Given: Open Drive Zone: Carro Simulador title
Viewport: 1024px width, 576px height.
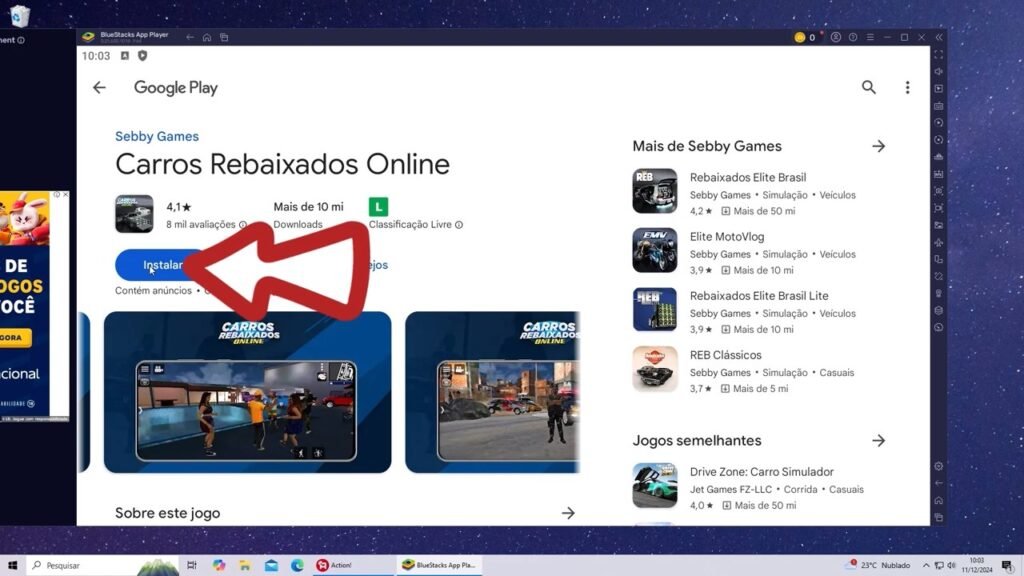Looking at the screenshot, I should click(x=761, y=472).
